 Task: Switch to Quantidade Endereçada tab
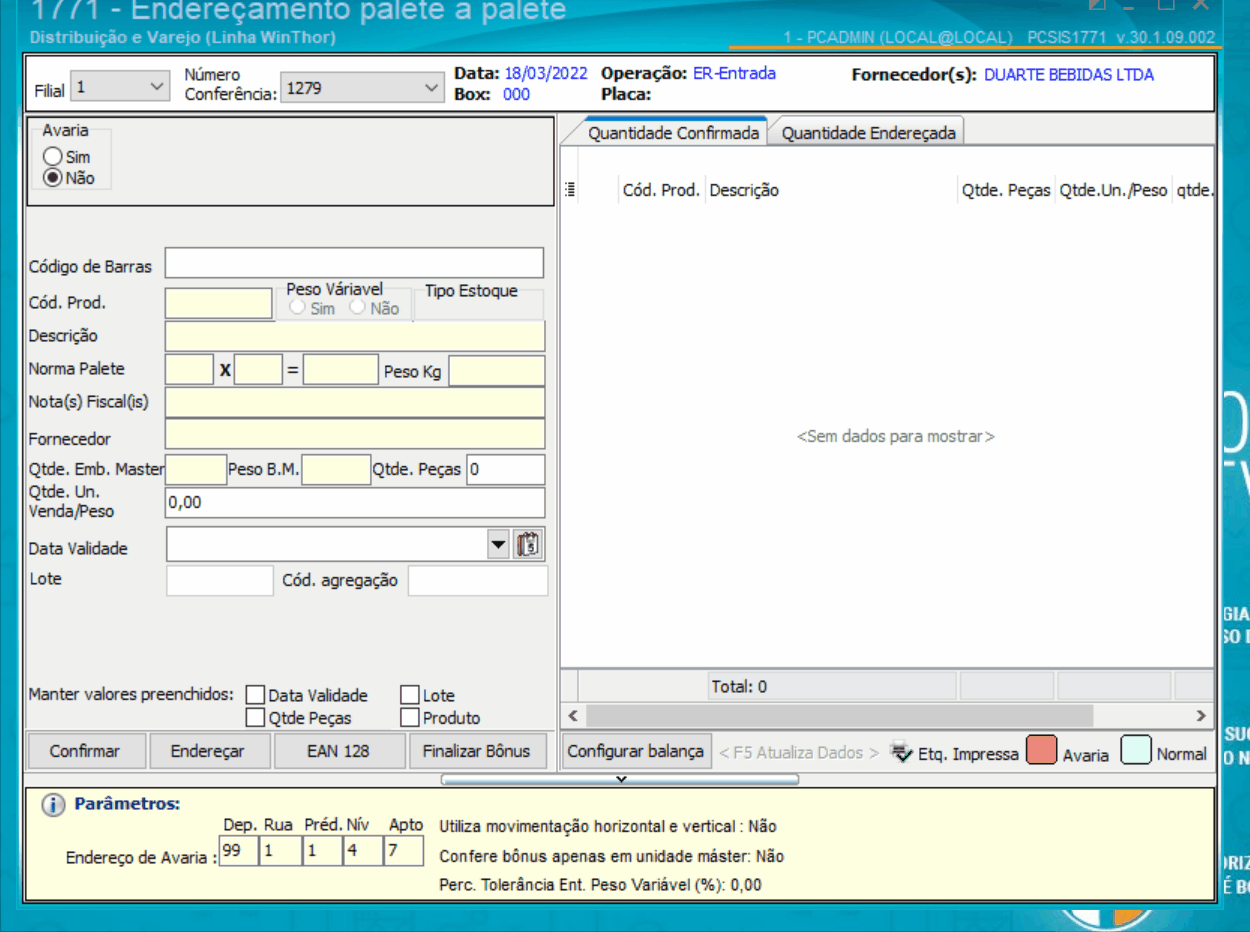click(868, 133)
